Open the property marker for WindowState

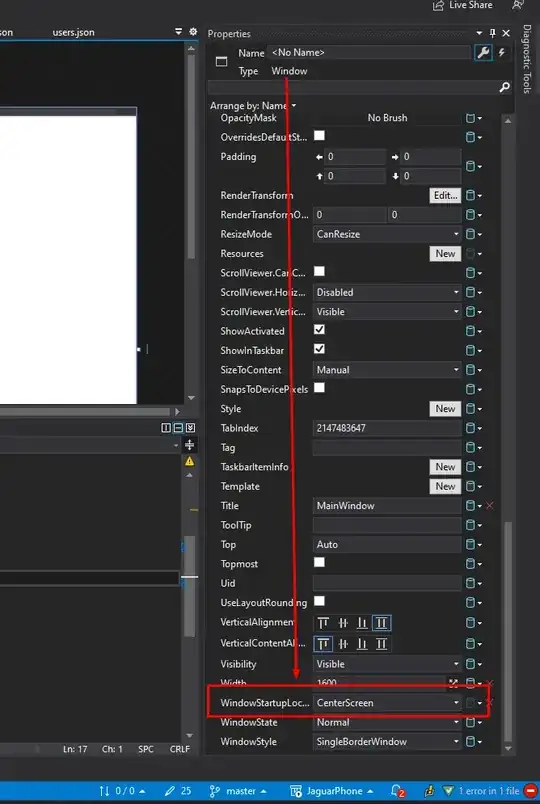coord(473,722)
